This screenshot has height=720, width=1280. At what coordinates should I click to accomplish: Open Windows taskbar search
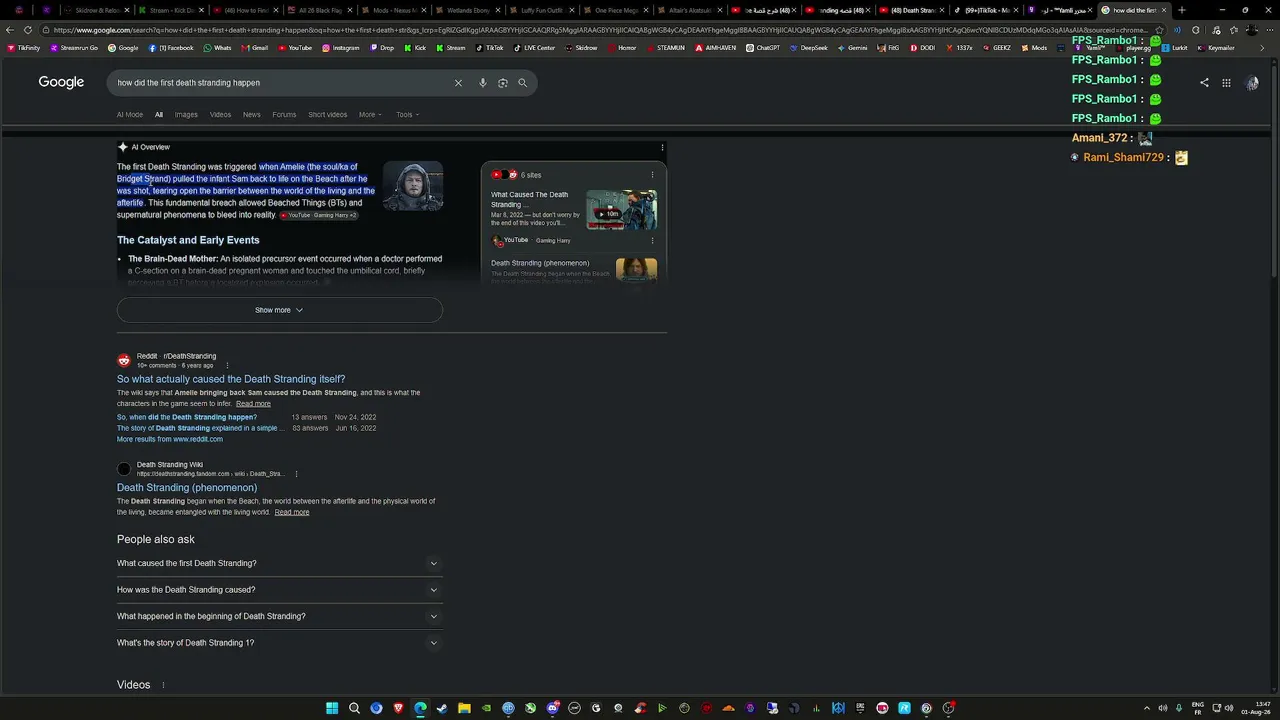click(x=354, y=708)
